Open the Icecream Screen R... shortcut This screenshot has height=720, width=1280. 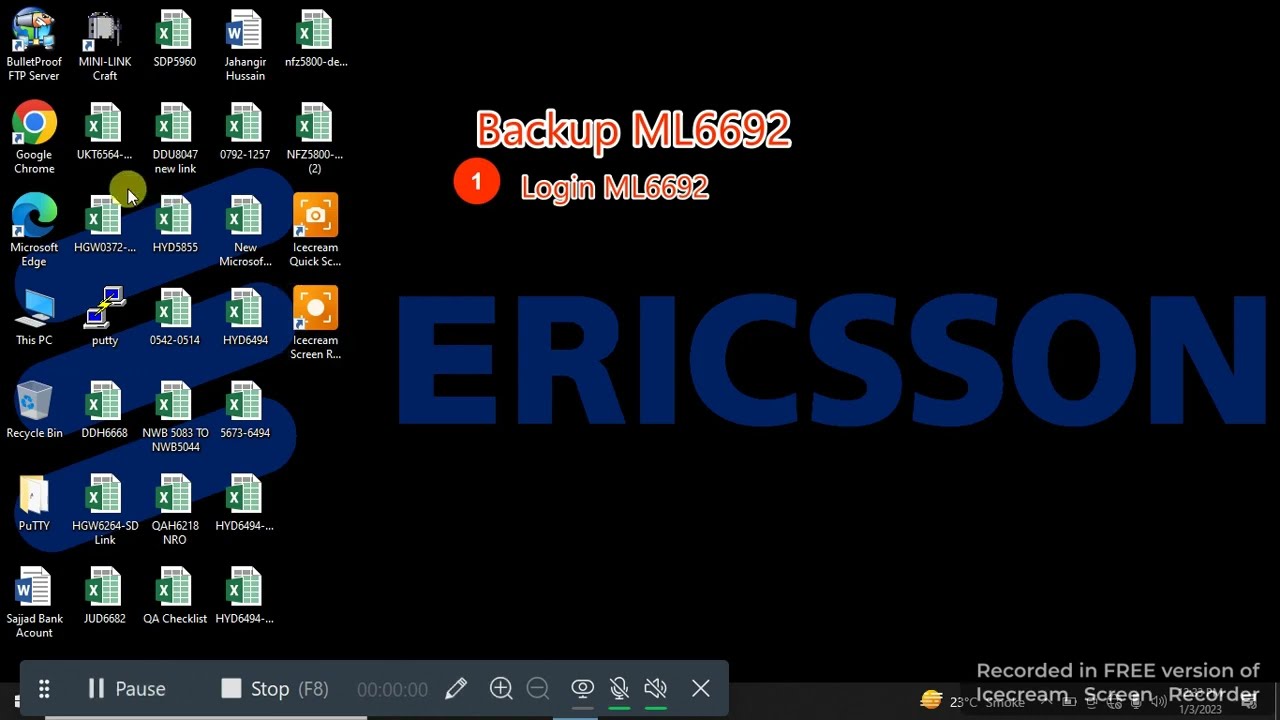[x=315, y=322]
